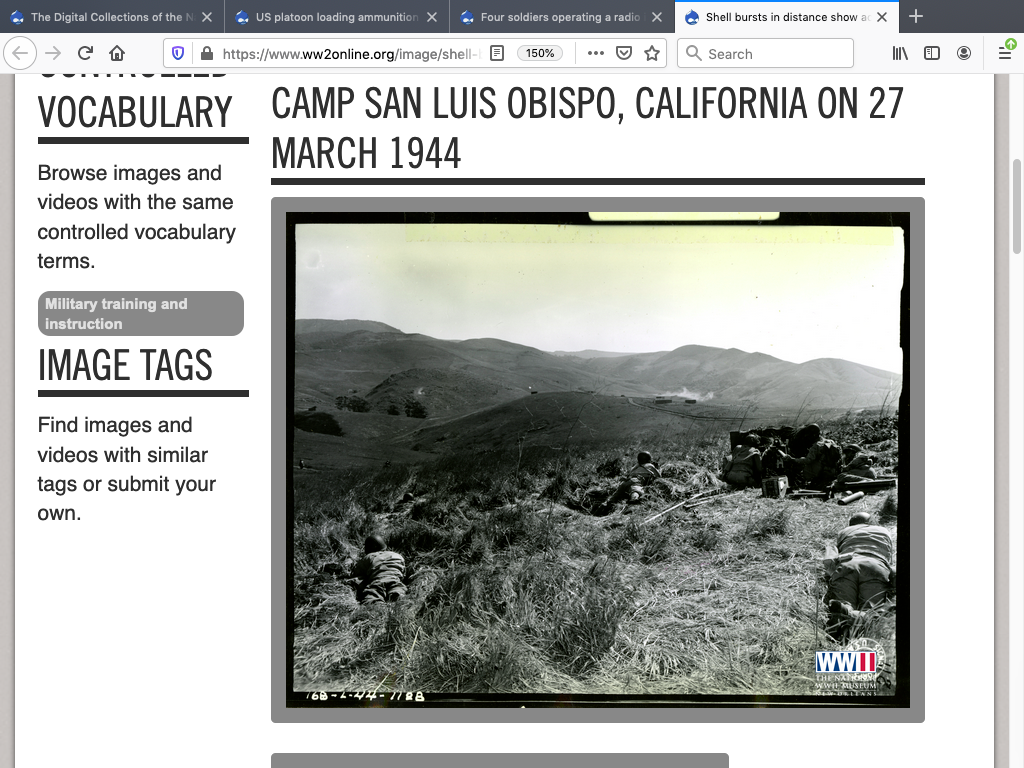Toggle the sidebar panel icon
Viewport: 1024px width, 768px height.
pyautogui.click(x=931, y=54)
